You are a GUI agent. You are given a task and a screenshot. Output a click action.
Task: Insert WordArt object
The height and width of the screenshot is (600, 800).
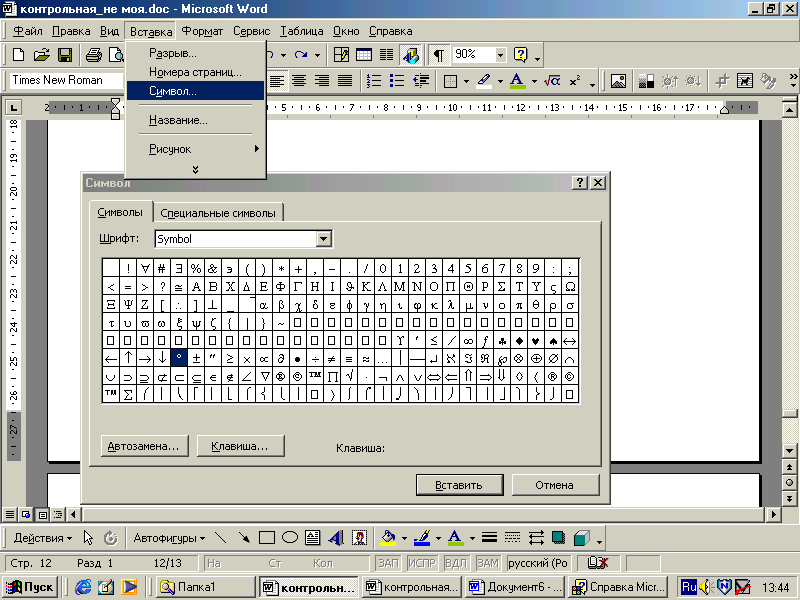(336, 537)
